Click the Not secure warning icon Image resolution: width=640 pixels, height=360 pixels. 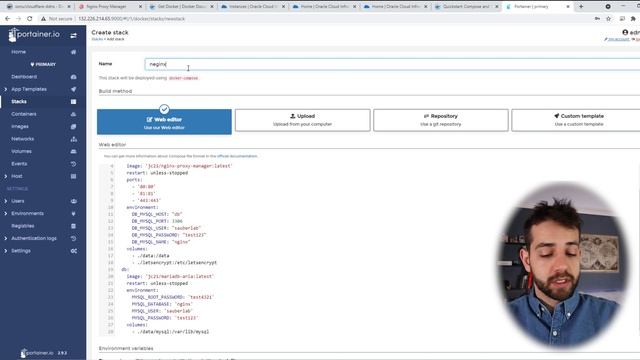coord(43,19)
